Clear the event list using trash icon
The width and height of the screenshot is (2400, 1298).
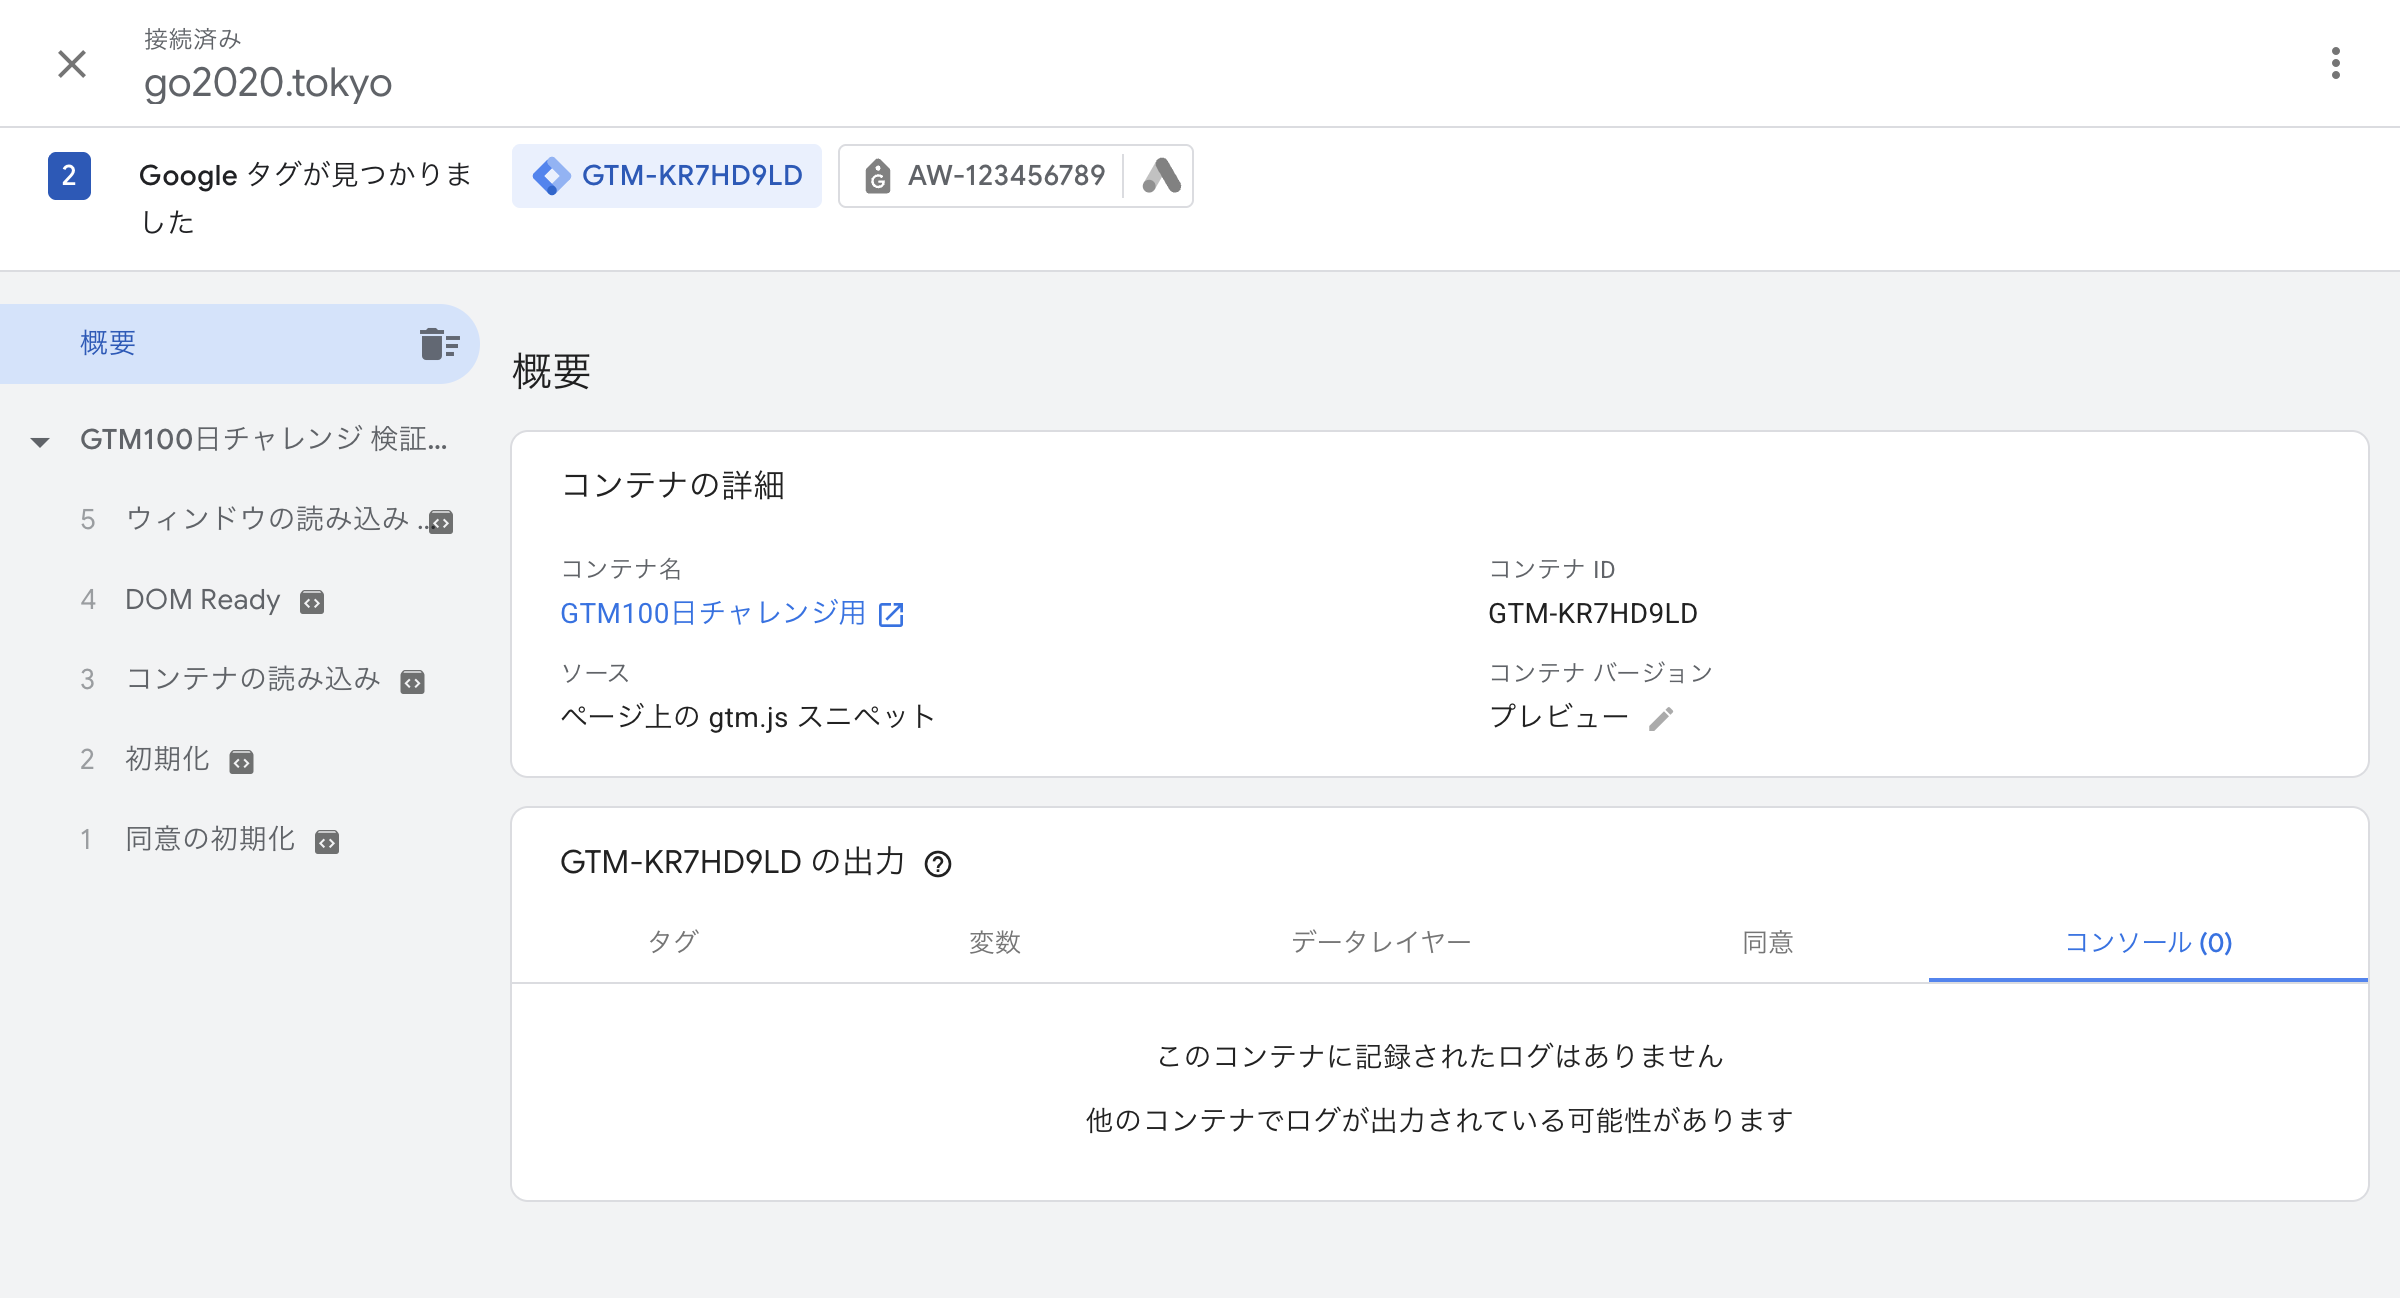tap(438, 343)
